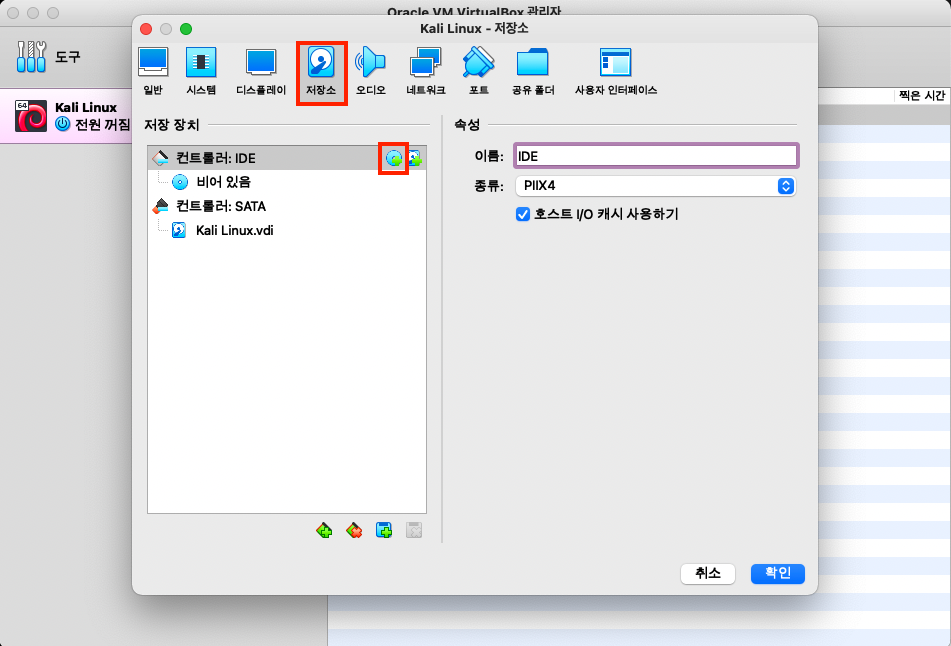Click the add optical drive icon on IDE controller

394,158
